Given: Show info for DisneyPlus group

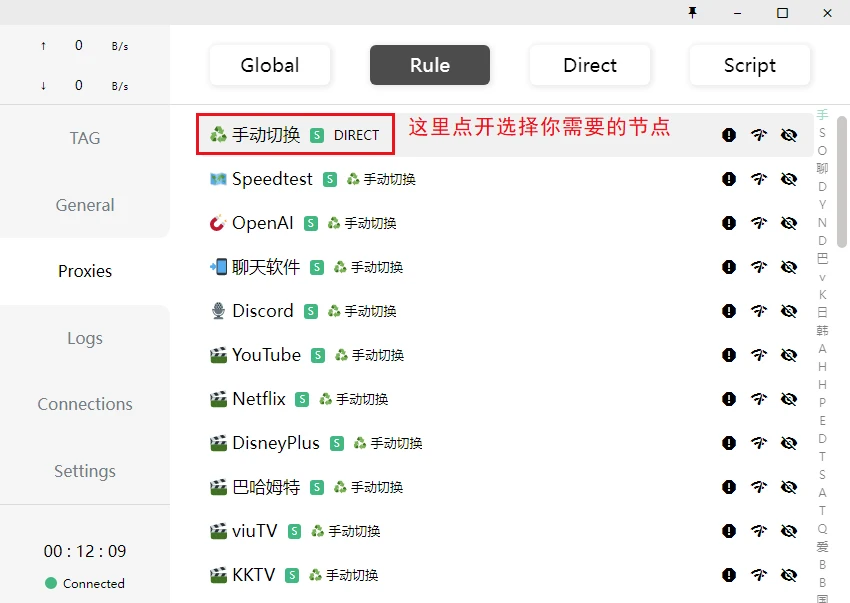Looking at the screenshot, I should pos(729,443).
